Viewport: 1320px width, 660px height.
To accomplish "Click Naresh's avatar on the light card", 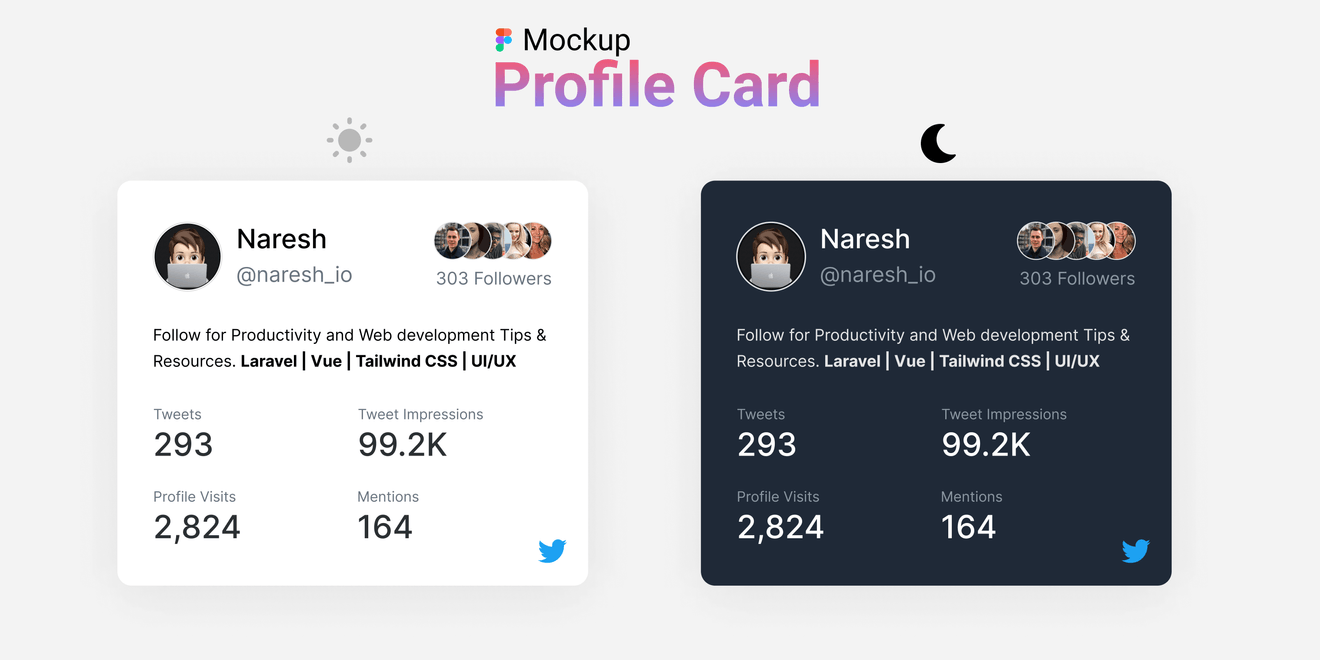I will [x=187, y=257].
